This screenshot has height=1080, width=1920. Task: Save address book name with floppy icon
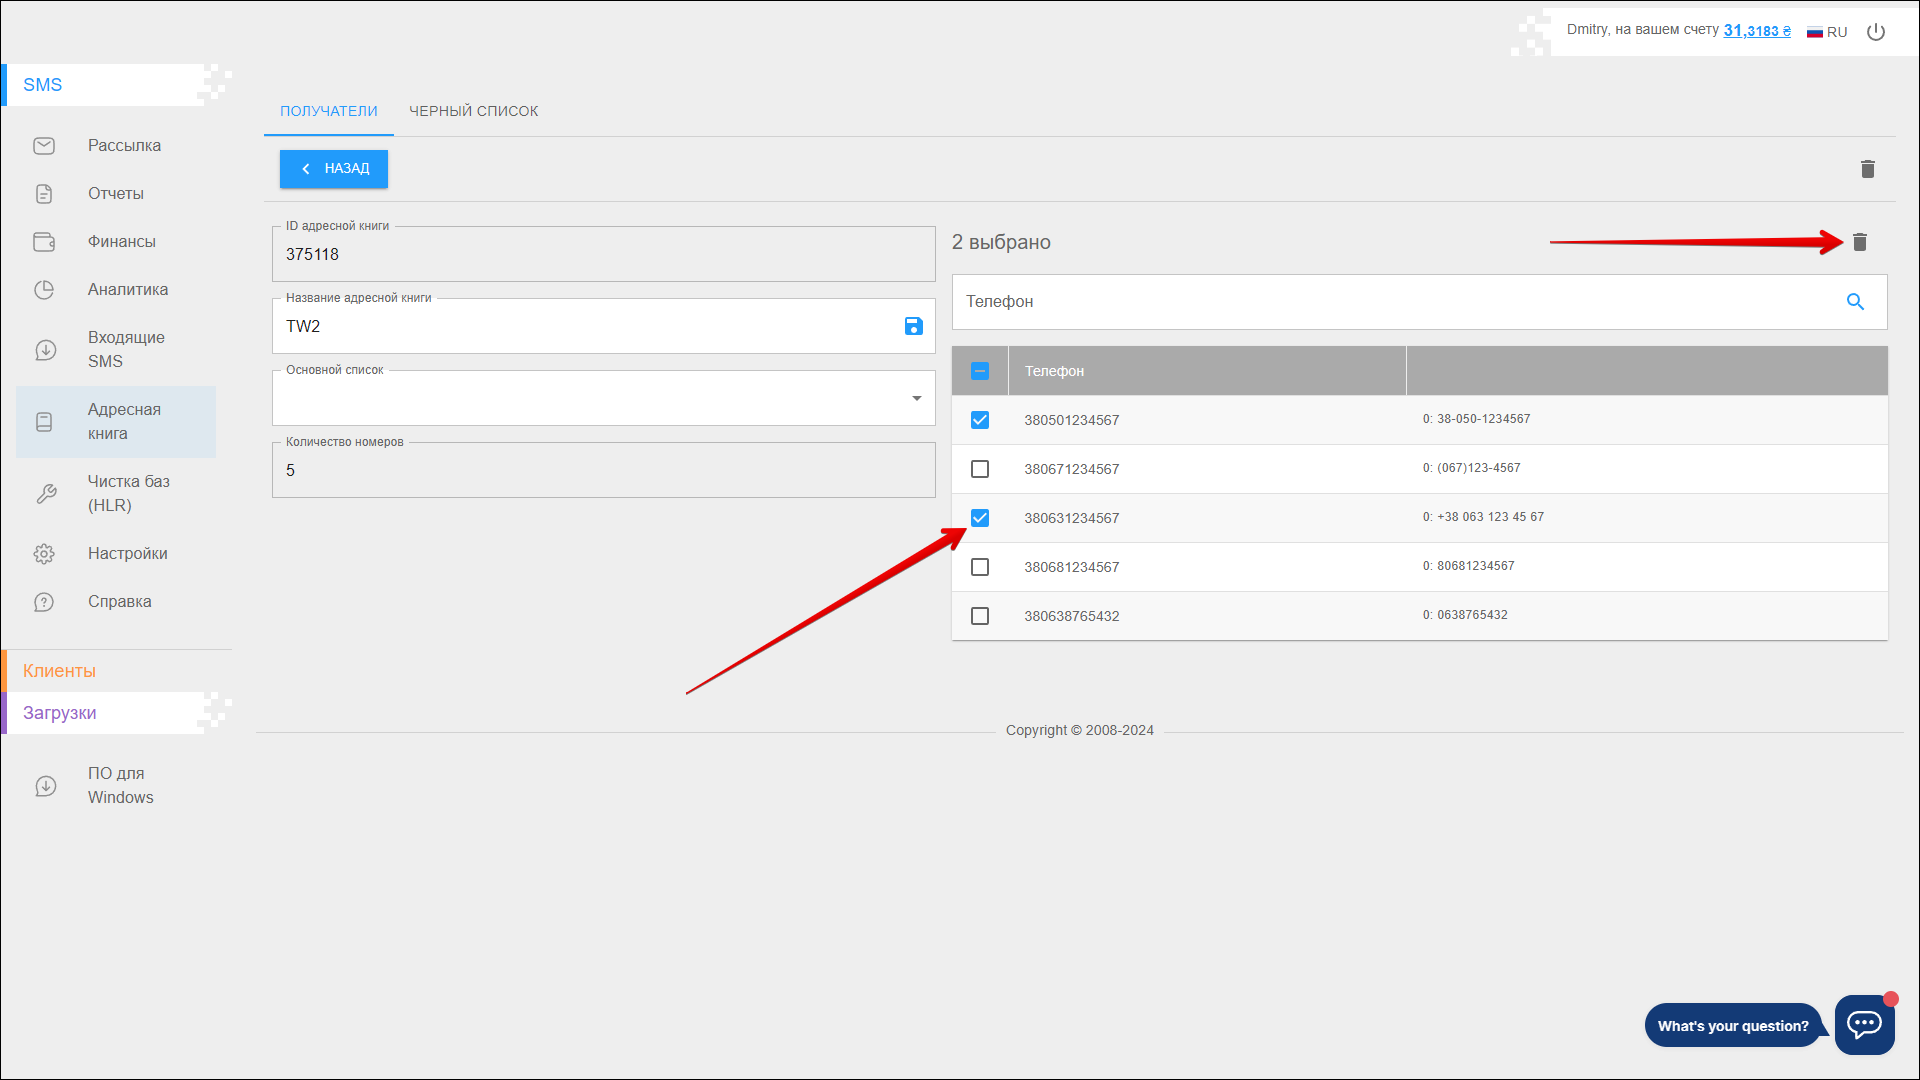point(913,326)
